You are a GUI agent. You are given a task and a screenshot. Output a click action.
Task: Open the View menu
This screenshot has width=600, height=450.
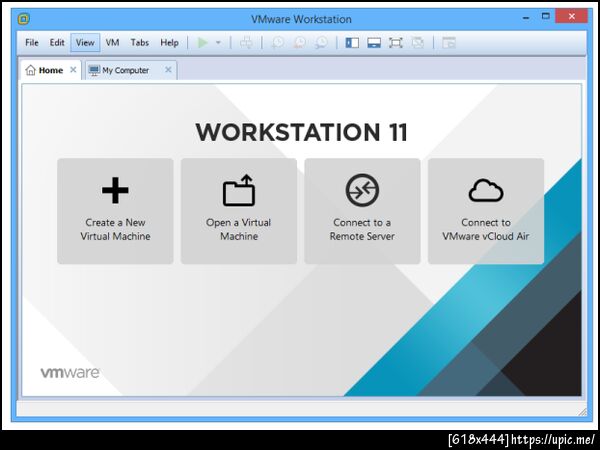click(x=85, y=42)
